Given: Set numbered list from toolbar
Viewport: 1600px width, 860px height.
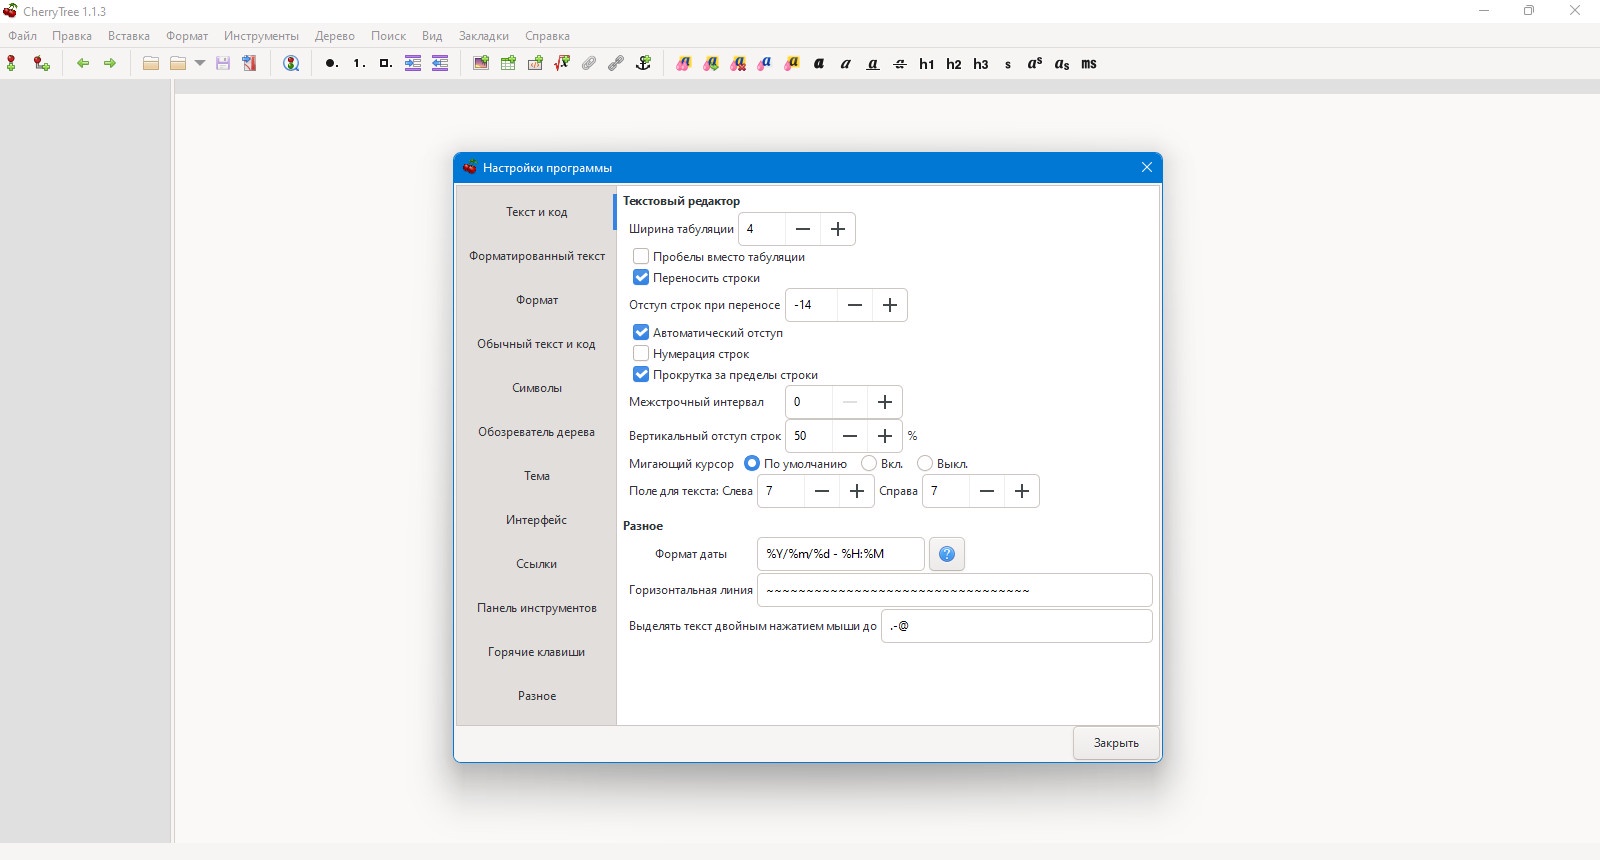Looking at the screenshot, I should (x=358, y=63).
